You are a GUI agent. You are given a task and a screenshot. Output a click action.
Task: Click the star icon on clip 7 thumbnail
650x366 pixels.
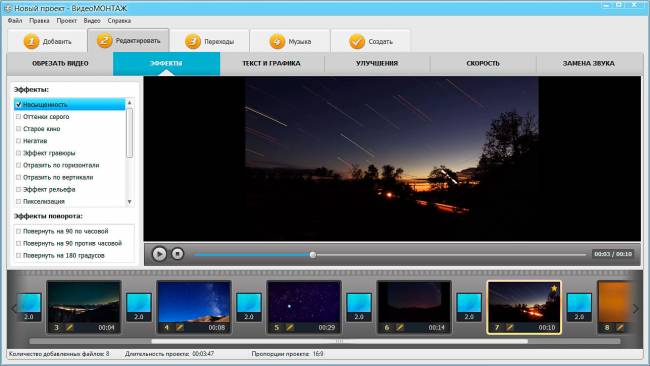(554, 288)
